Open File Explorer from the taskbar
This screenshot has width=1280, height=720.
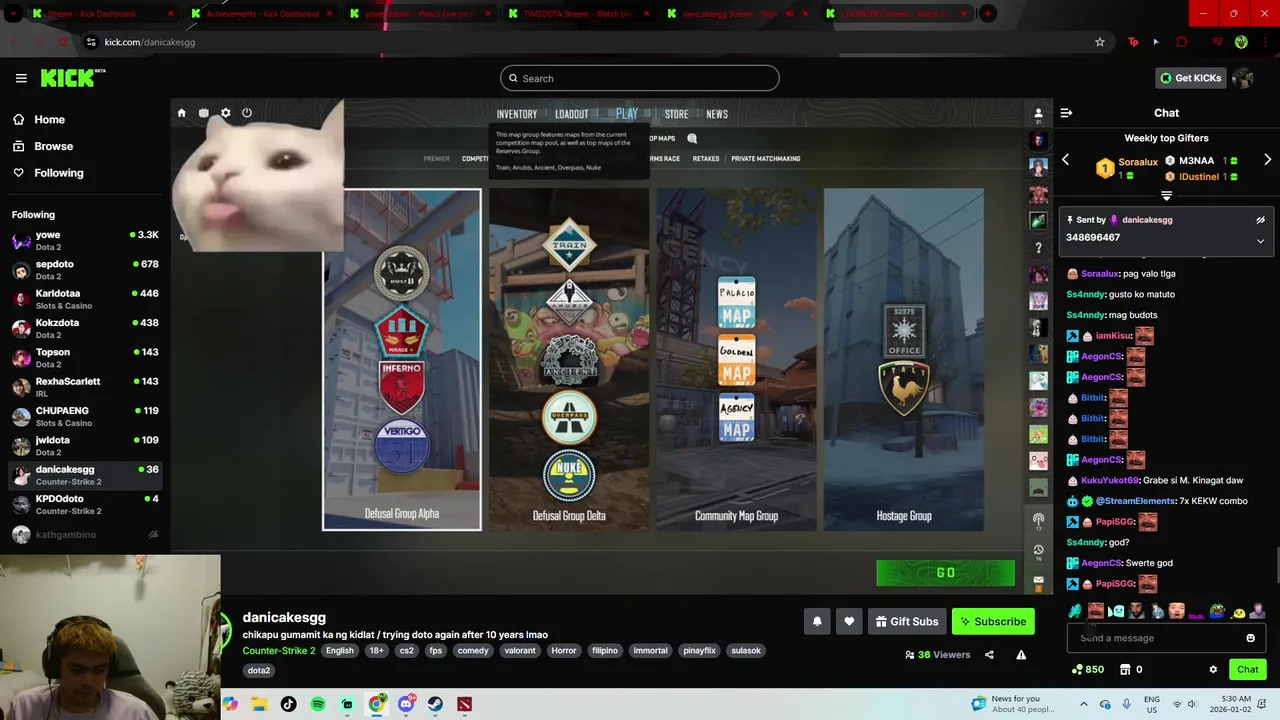click(x=259, y=704)
